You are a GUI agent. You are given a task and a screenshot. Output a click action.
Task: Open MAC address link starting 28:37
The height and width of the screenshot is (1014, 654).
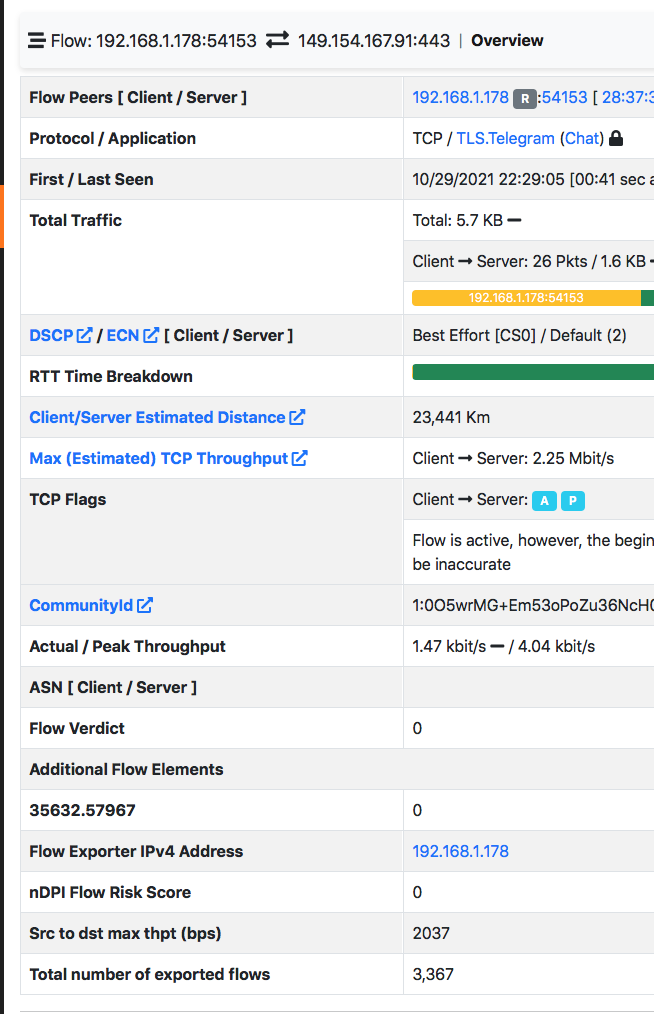click(x=627, y=98)
